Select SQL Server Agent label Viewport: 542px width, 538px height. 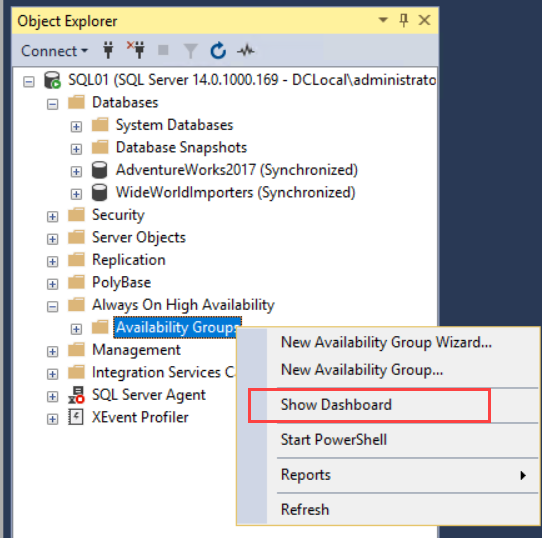149,395
